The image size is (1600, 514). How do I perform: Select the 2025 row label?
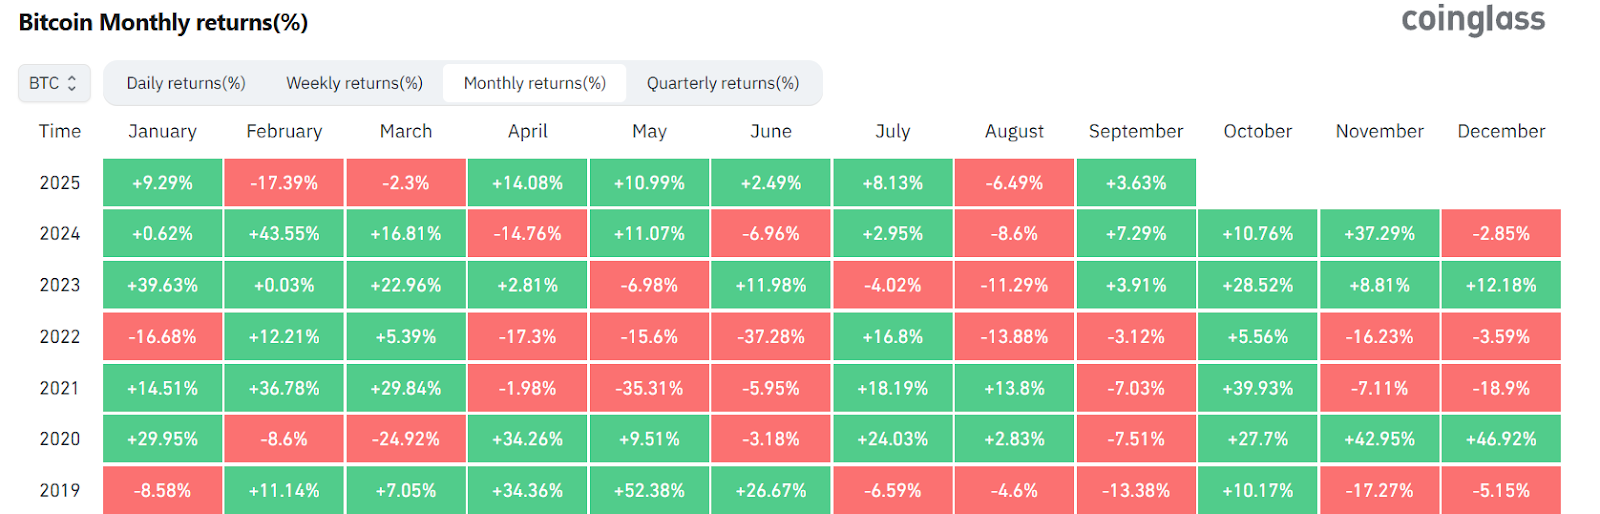point(60,183)
